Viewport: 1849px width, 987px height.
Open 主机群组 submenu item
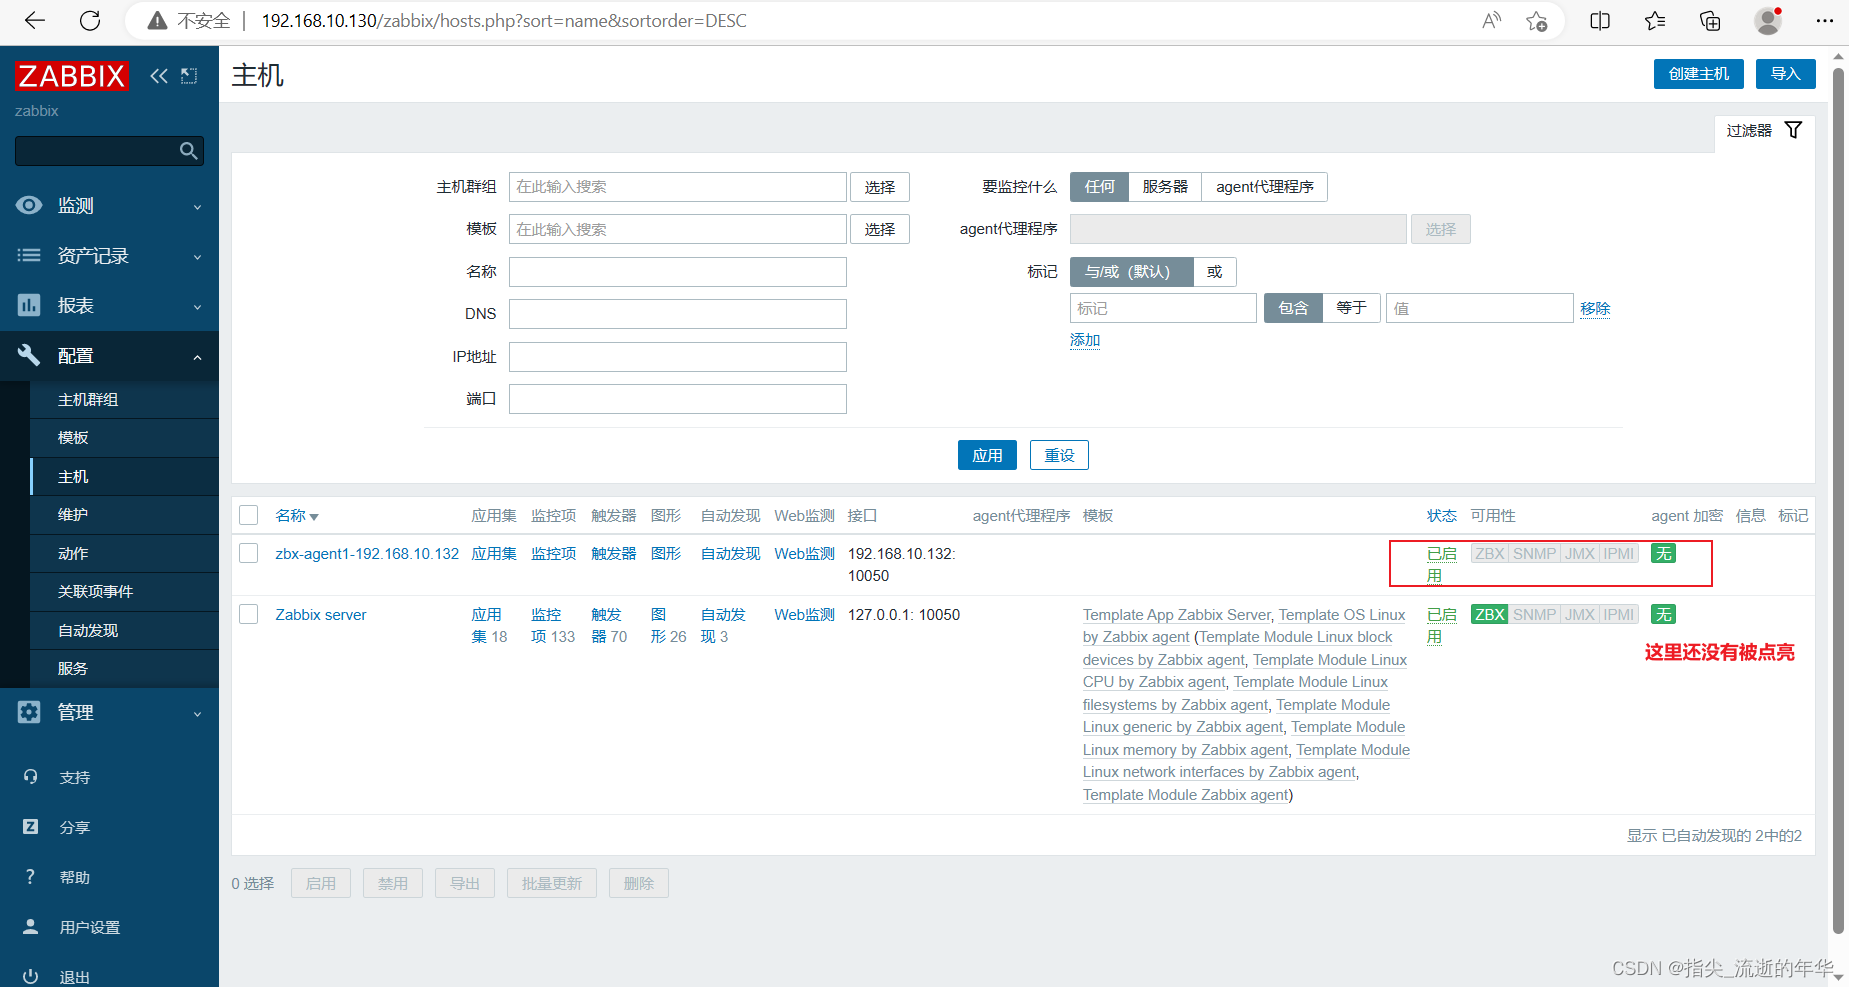point(124,399)
